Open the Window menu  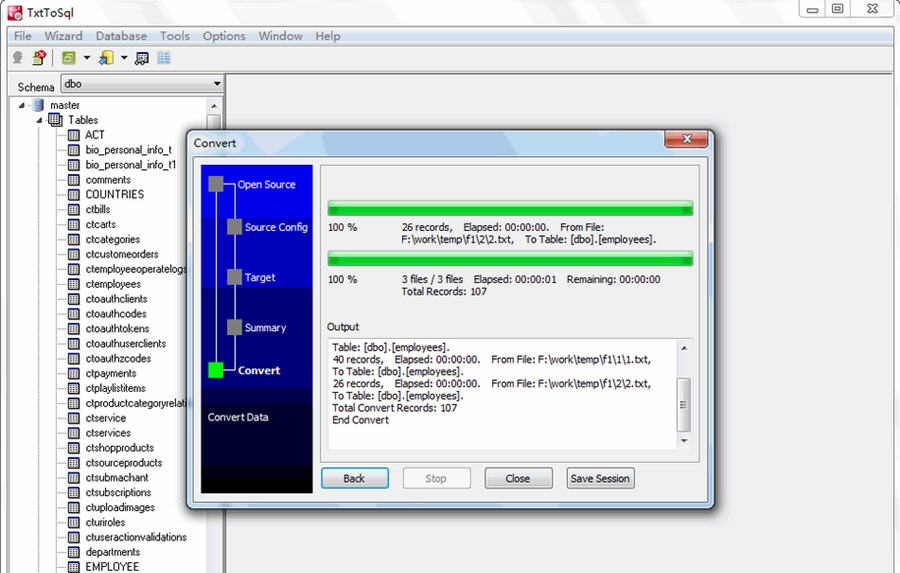tap(280, 36)
